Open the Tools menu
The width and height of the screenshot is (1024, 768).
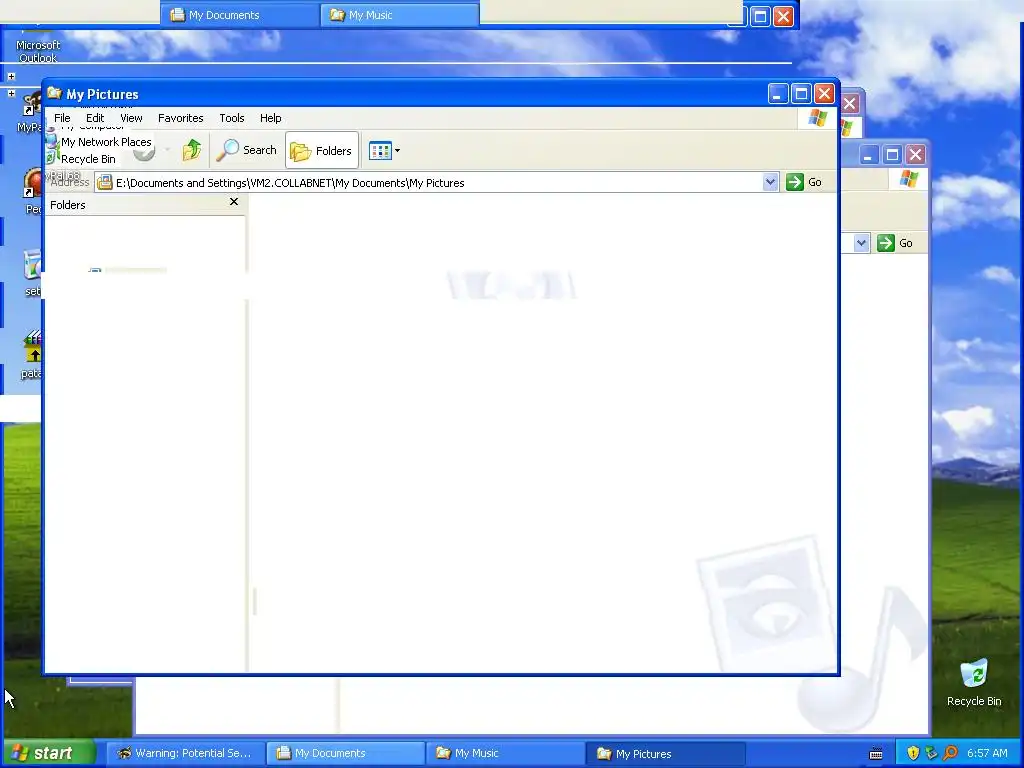coord(232,118)
